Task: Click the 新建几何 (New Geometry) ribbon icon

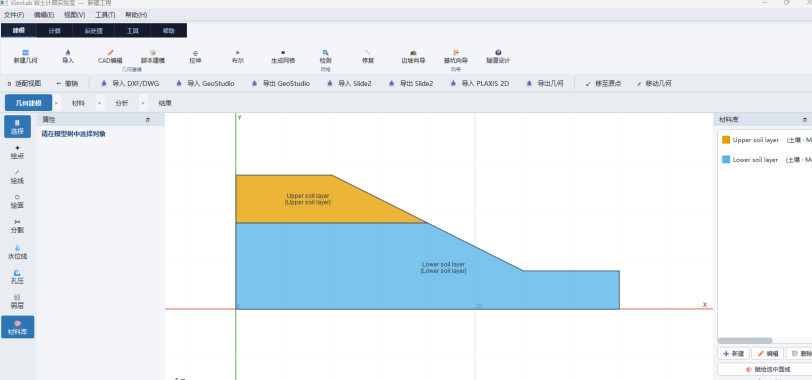Action: tap(25, 56)
